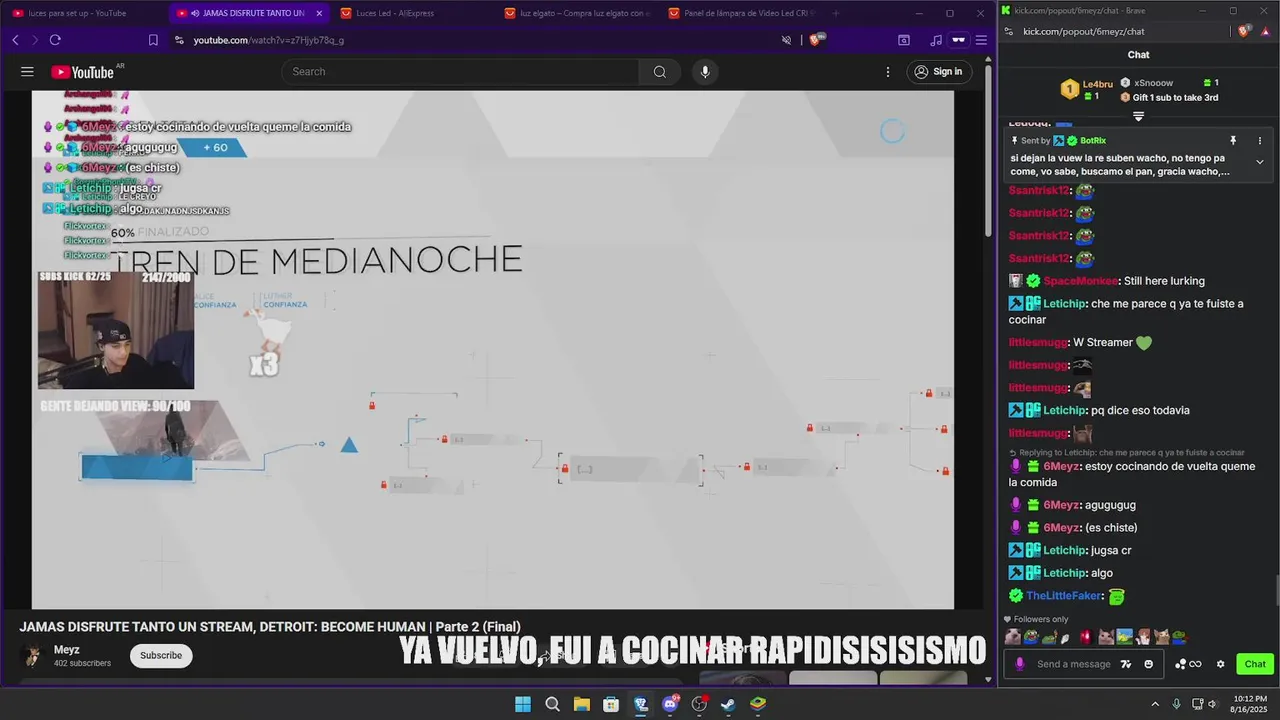Click the Kick chat vertical scrollbar
Screen dimensions: 1280x720
click(1275, 591)
